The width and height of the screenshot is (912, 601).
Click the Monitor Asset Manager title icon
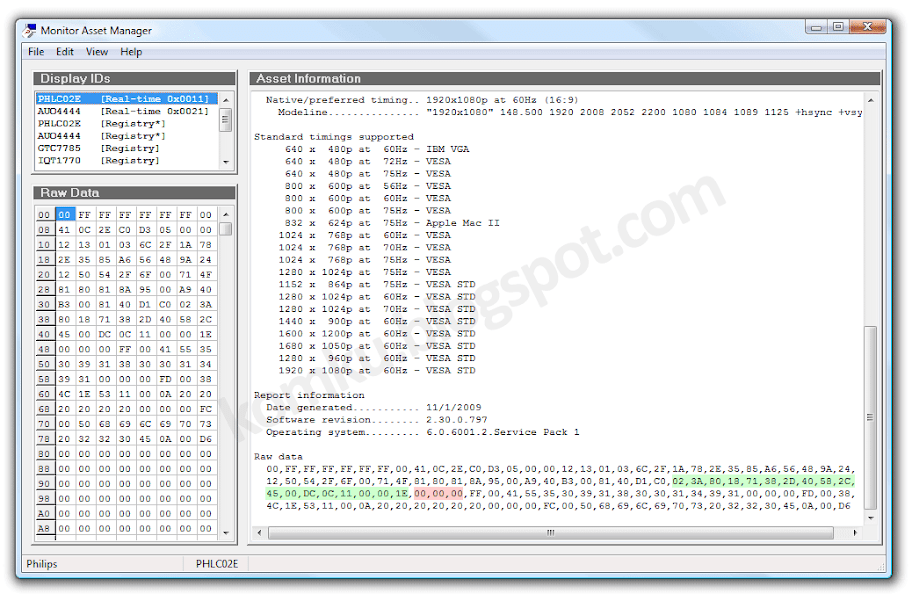point(30,30)
